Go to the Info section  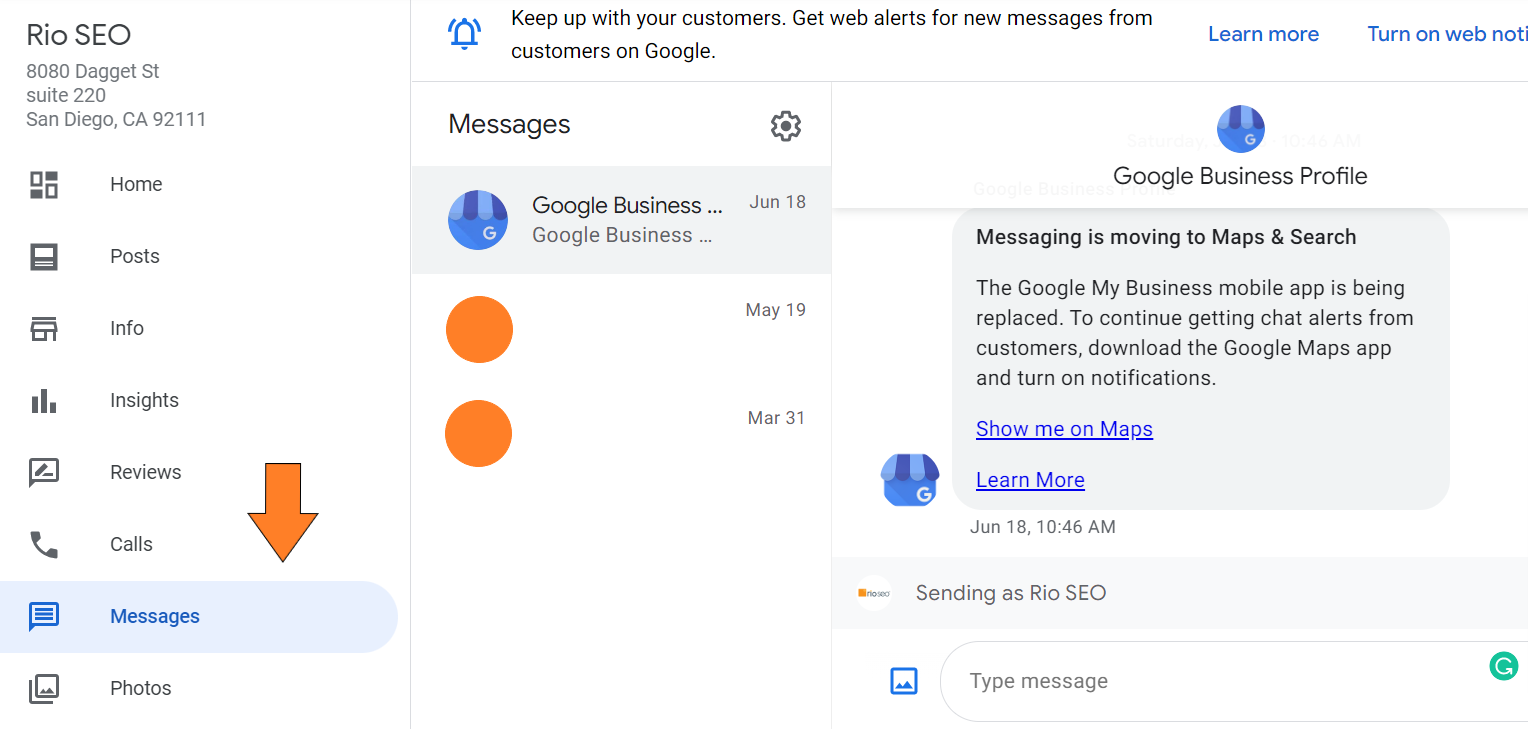click(127, 328)
